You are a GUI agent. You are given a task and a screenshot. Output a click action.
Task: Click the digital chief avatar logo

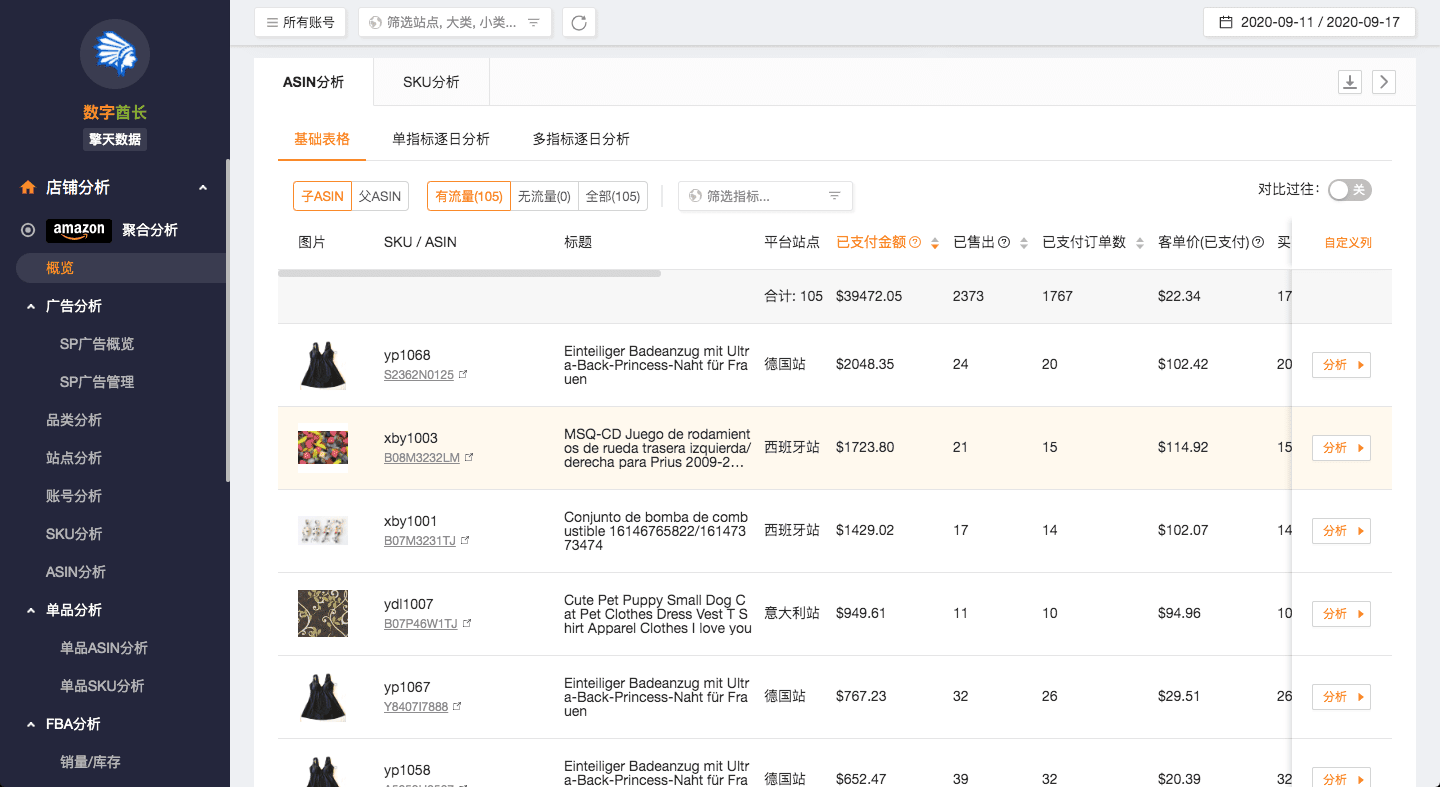click(115, 54)
